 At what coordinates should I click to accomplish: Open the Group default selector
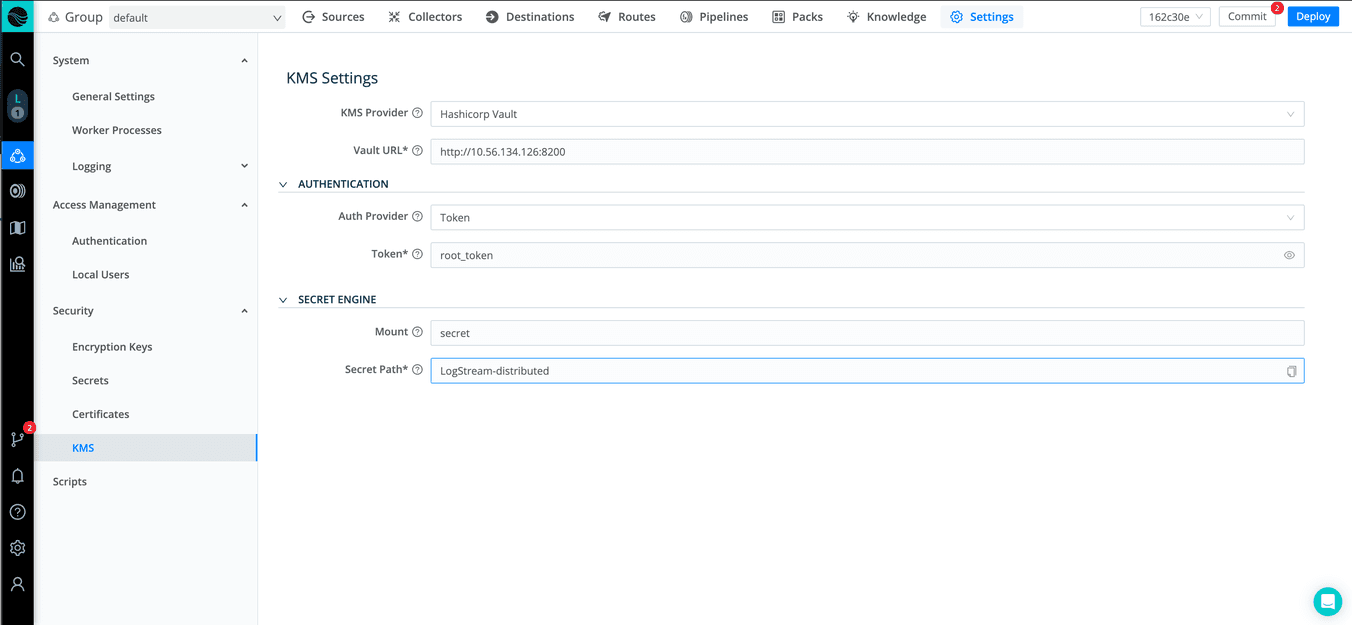pyautogui.click(x=196, y=18)
